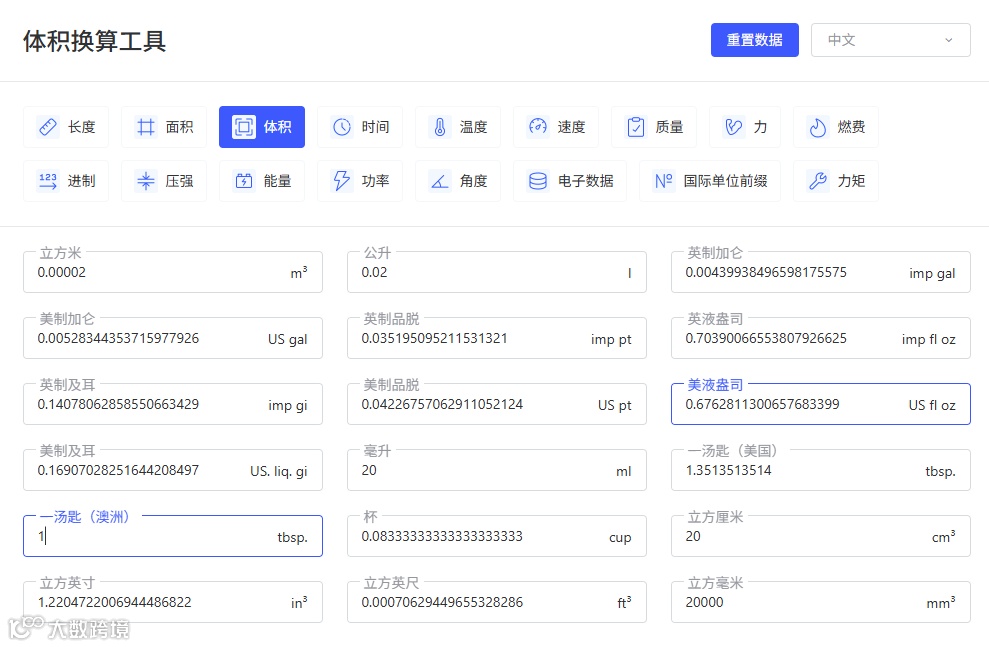Switch to the 面积 category tab

click(163, 127)
